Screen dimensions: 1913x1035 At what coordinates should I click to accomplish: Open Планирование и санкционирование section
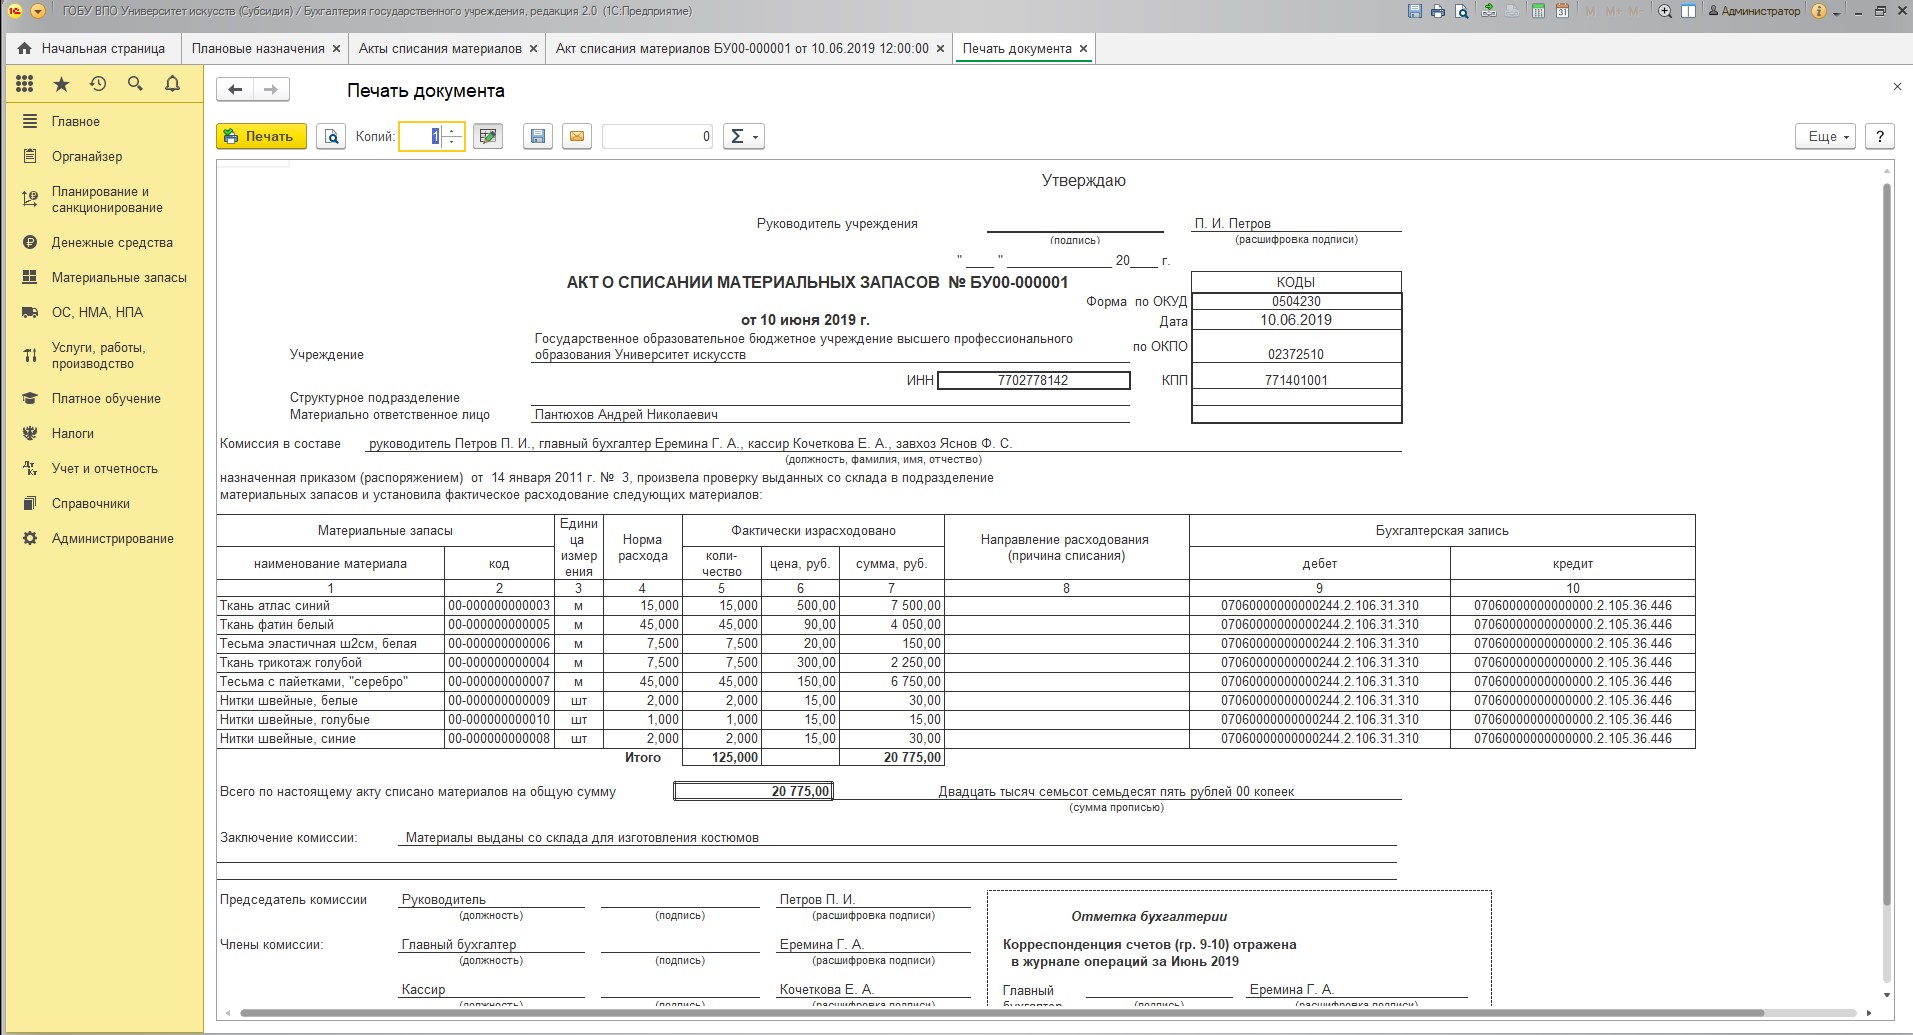(104, 199)
